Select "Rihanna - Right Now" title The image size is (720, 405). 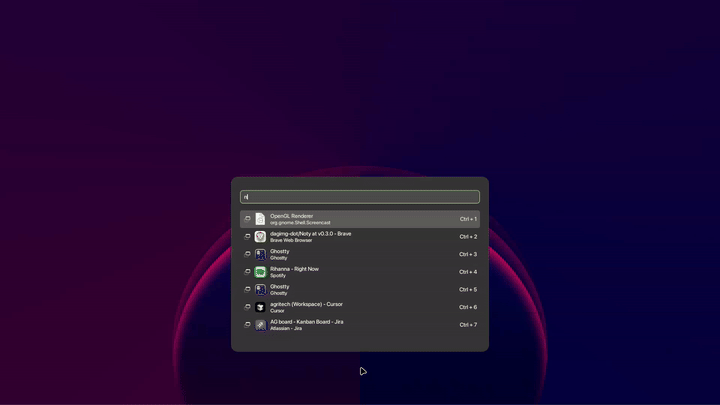coord(294,269)
